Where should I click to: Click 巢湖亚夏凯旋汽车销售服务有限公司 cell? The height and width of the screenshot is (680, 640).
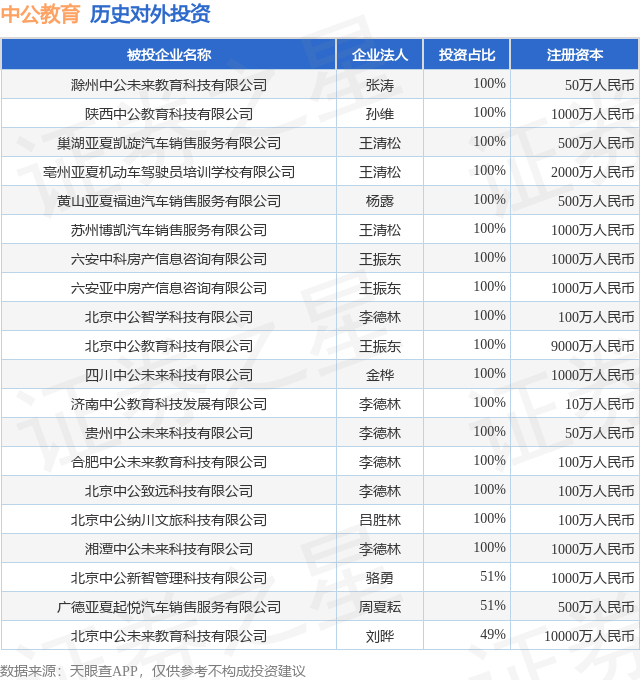coord(169,143)
